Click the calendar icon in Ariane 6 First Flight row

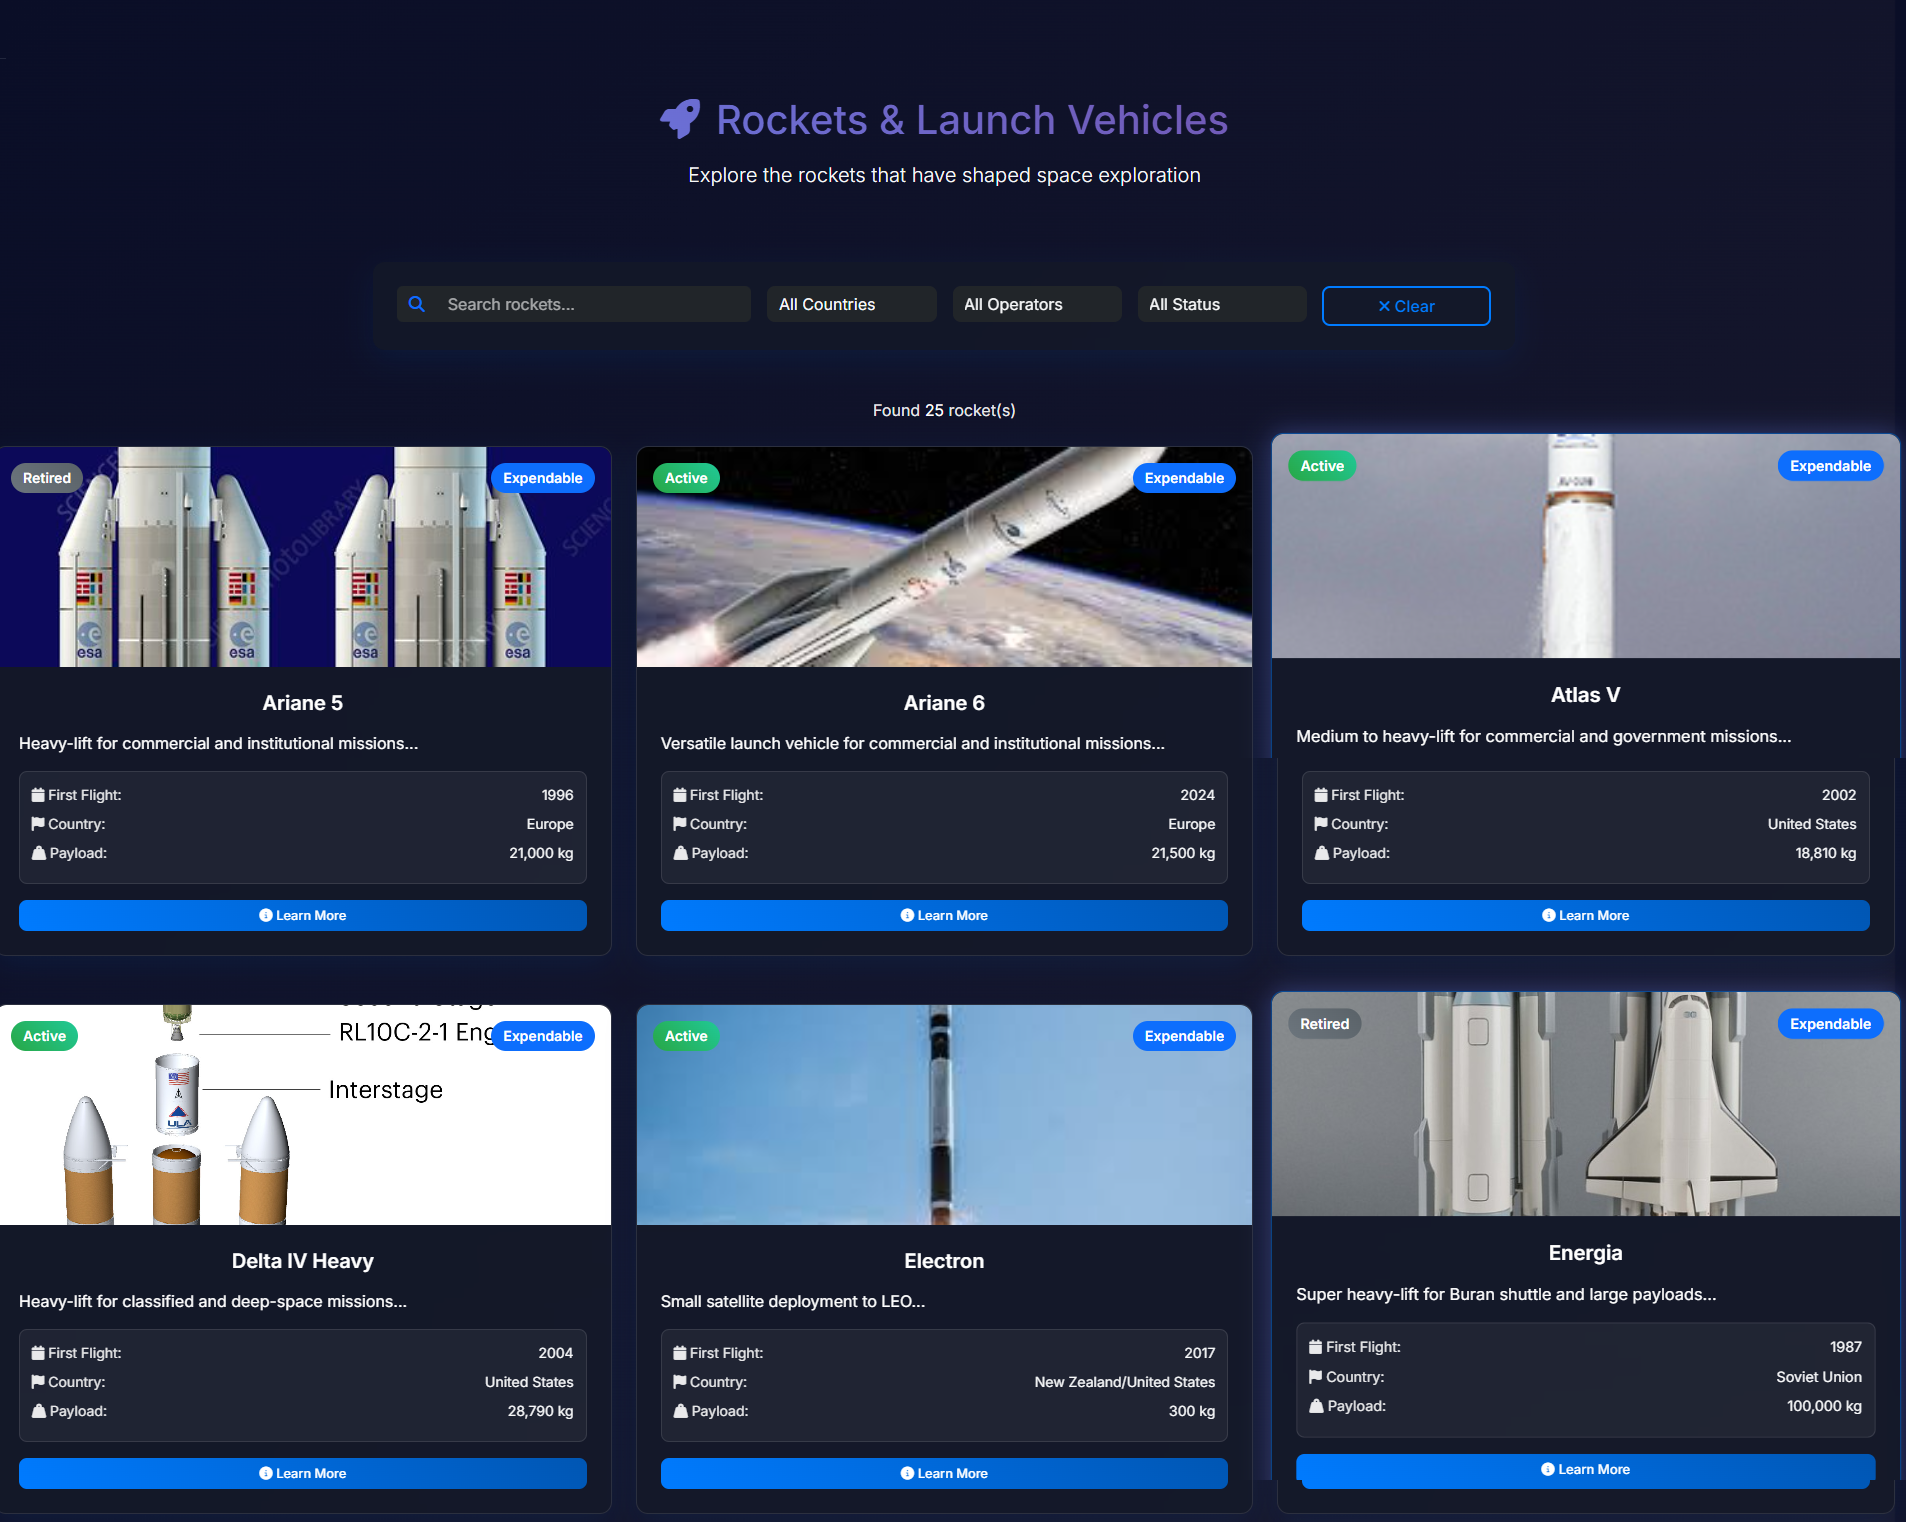click(680, 795)
